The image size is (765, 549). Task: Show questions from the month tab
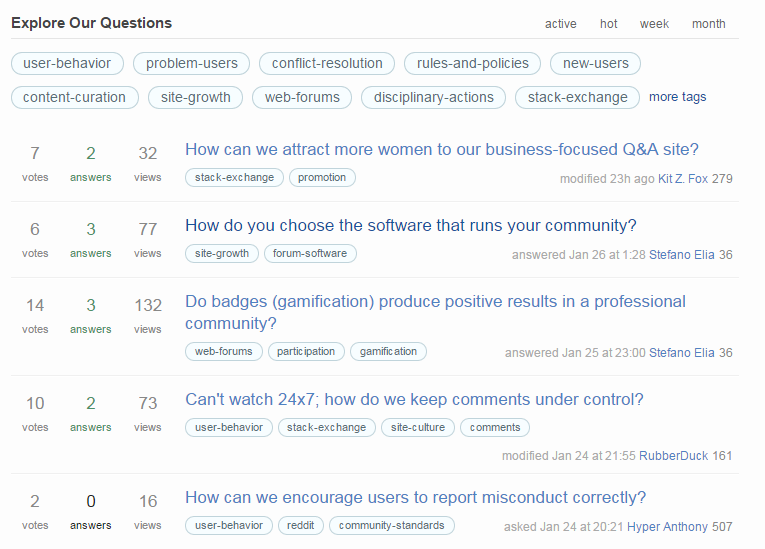[x=708, y=24]
